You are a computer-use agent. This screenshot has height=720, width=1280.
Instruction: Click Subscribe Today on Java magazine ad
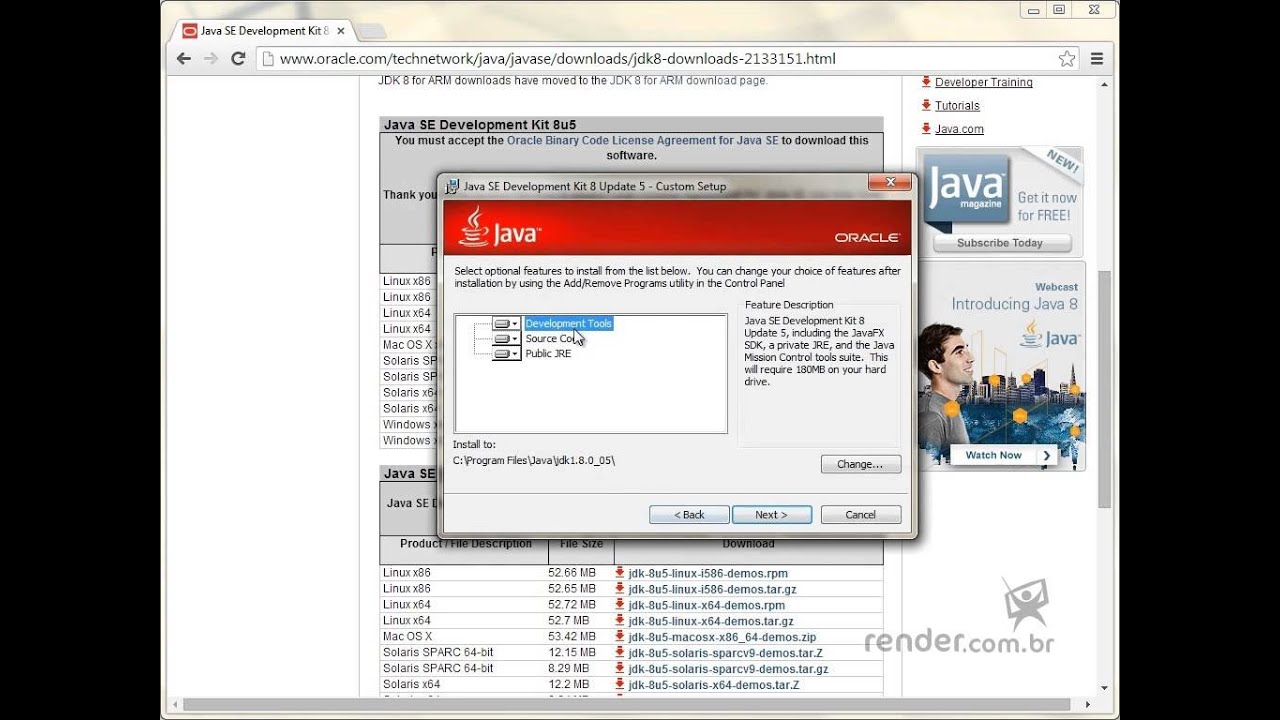click(x=999, y=243)
